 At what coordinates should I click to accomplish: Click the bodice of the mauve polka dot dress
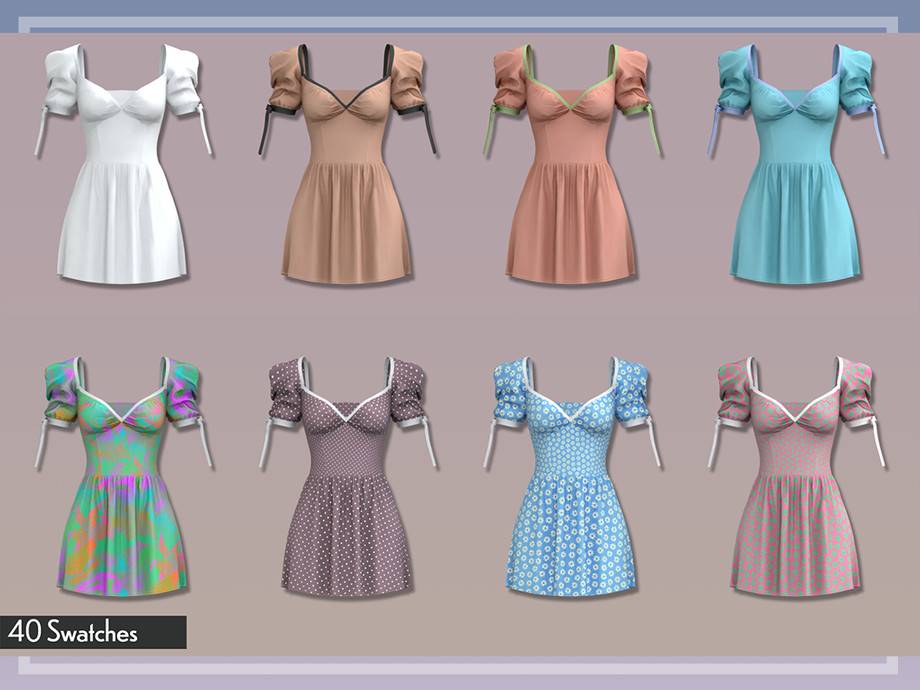point(346,438)
